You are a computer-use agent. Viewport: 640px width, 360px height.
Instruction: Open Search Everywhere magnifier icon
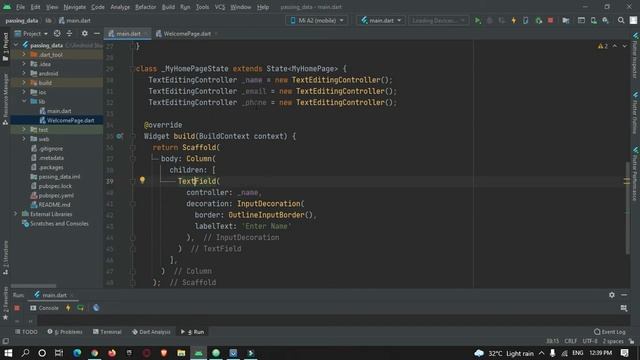621,20
